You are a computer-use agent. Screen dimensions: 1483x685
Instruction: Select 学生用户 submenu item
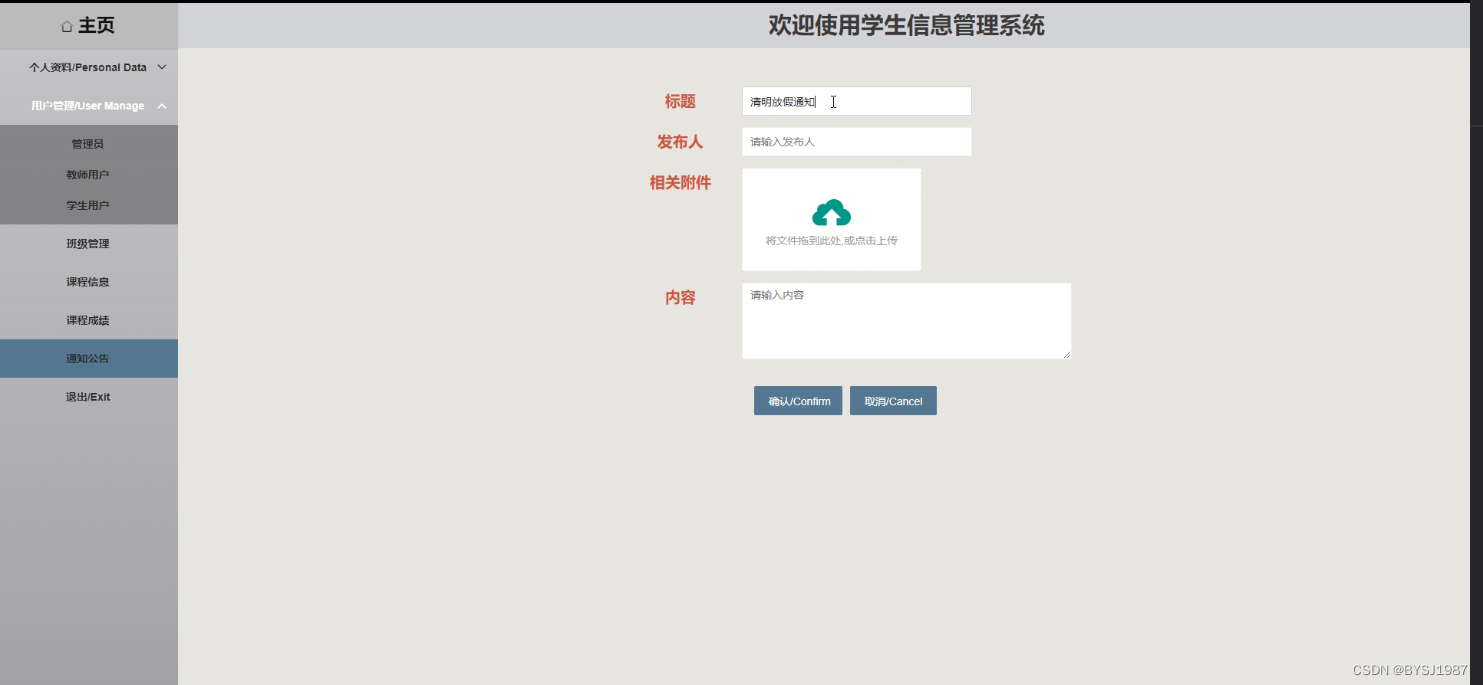(88, 205)
